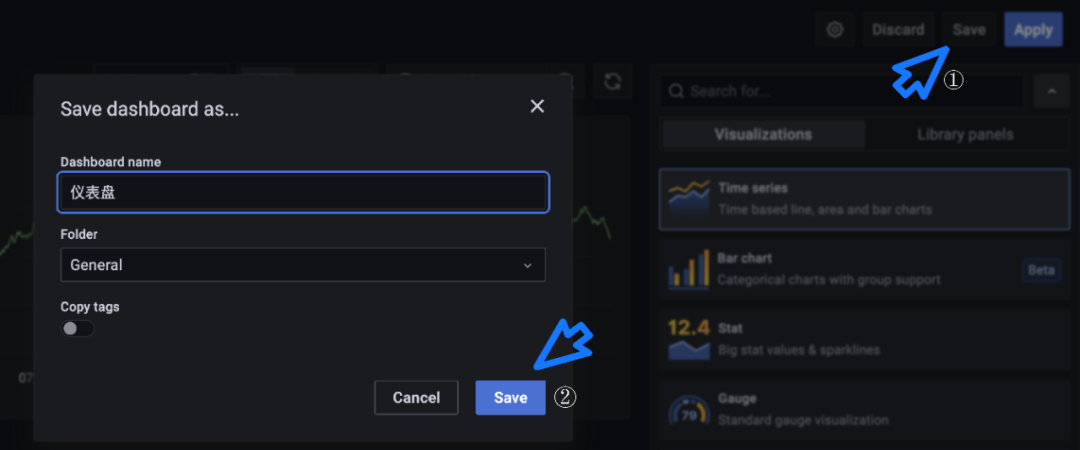Switch to the Library panels tab

tap(964, 134)
